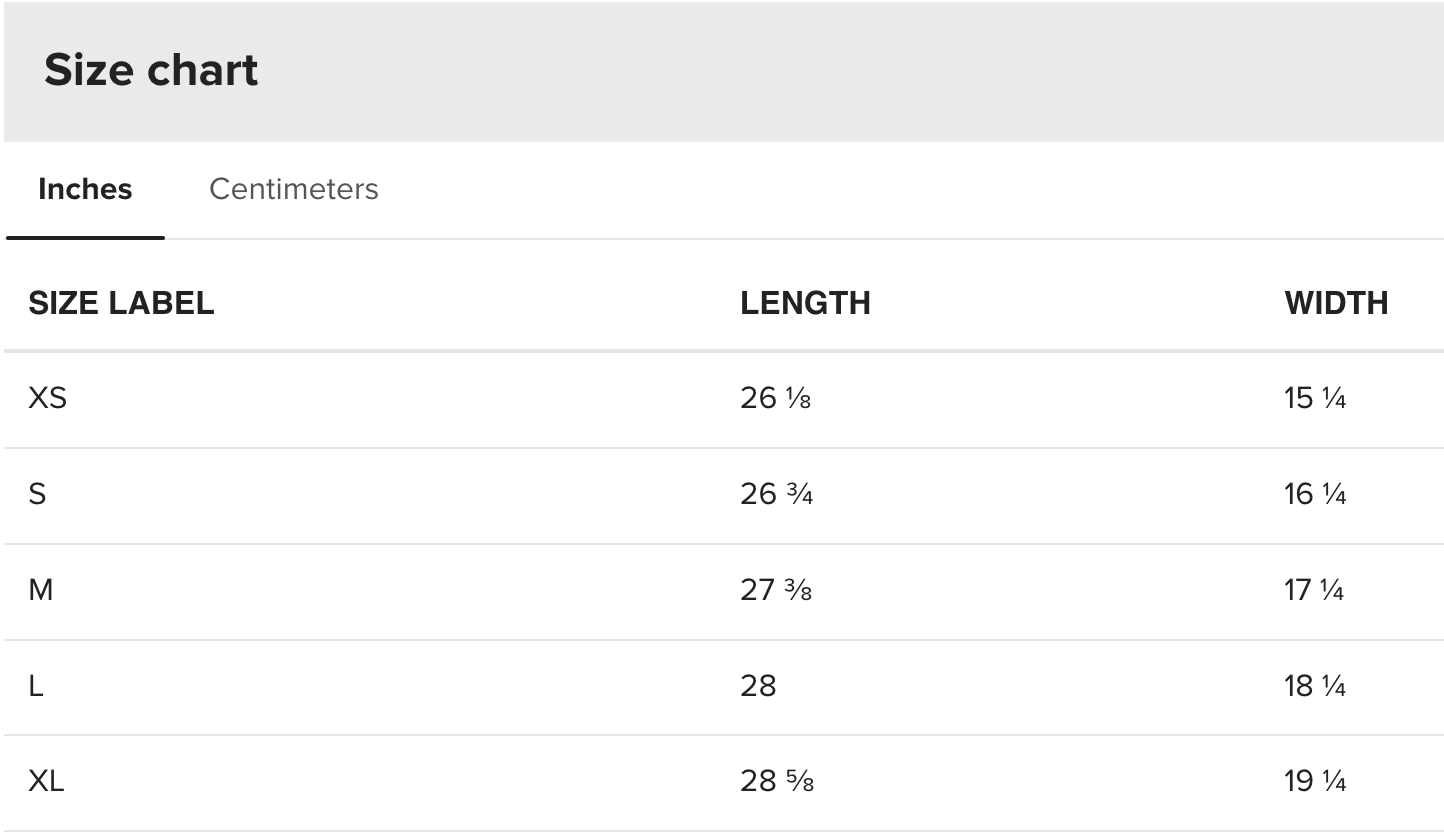
Task: Switch to the Centimeters tab
Action: [293, 189]
